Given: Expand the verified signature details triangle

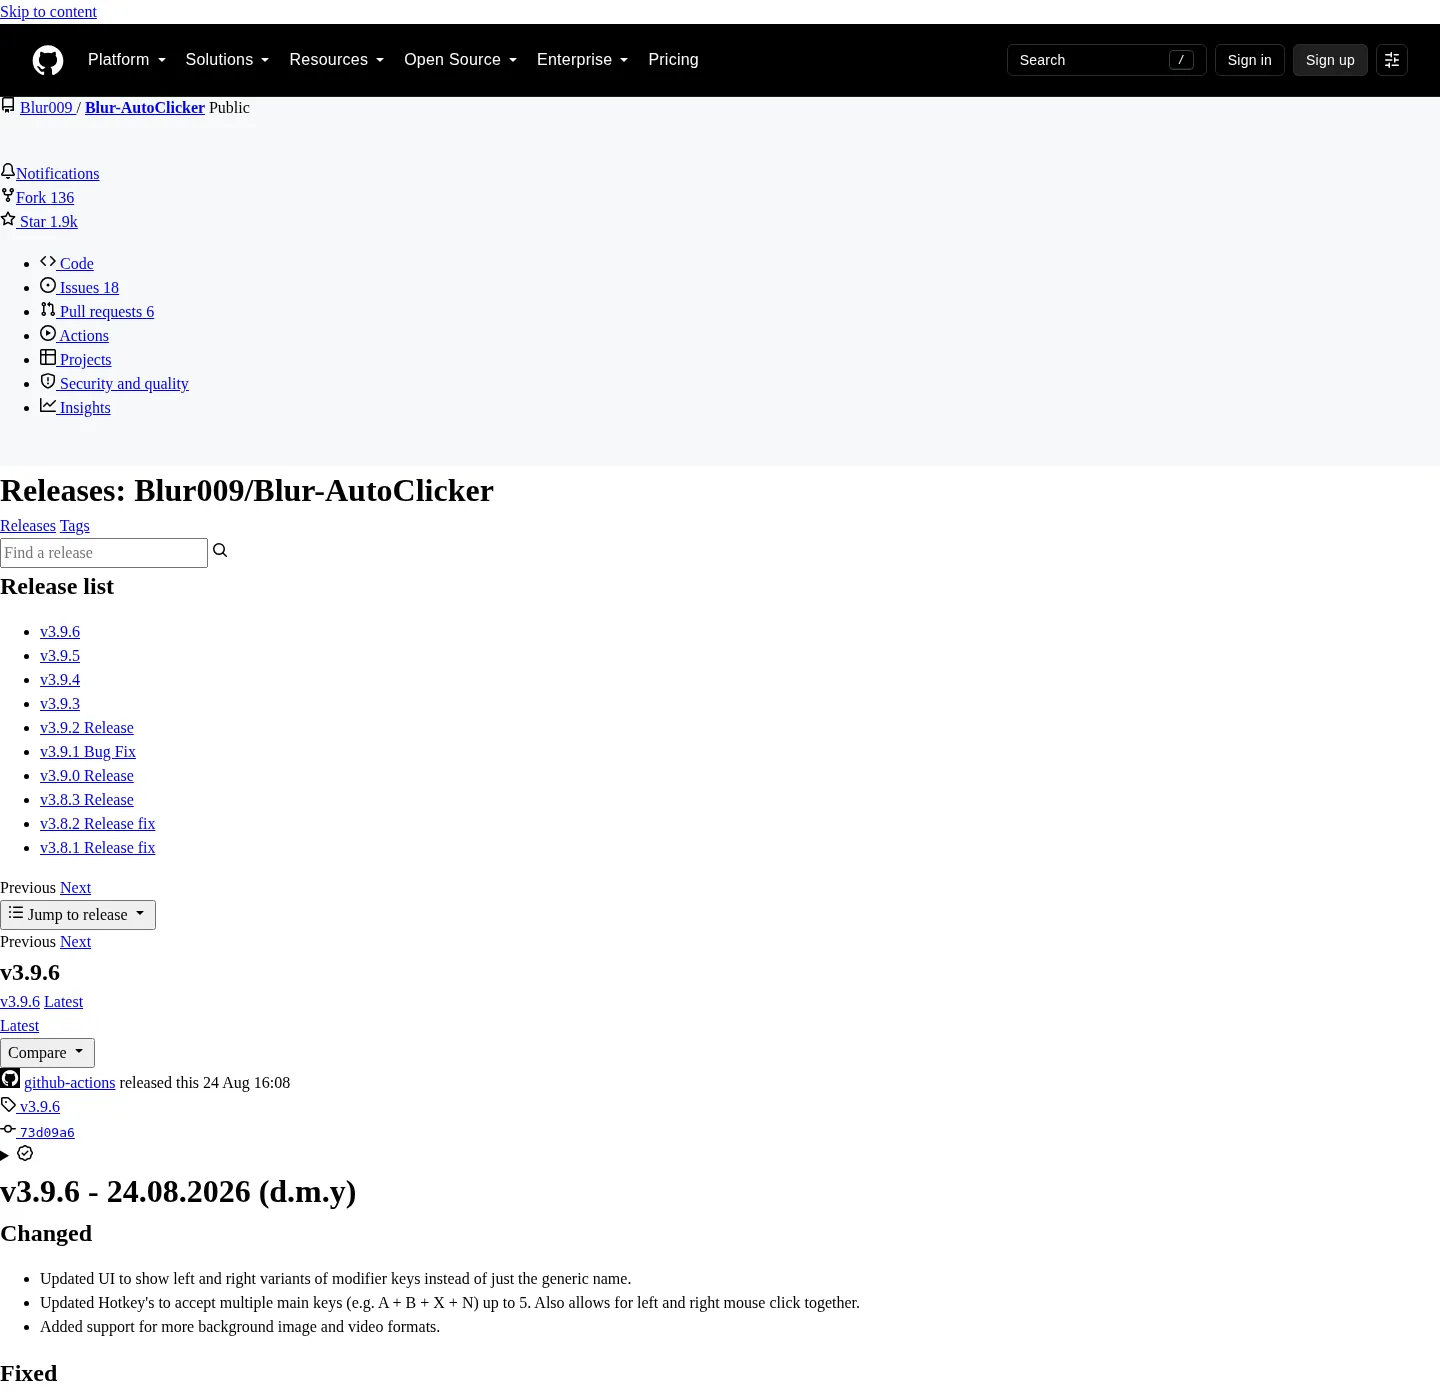Looking at the screenshot, I should pos(5,1155).
